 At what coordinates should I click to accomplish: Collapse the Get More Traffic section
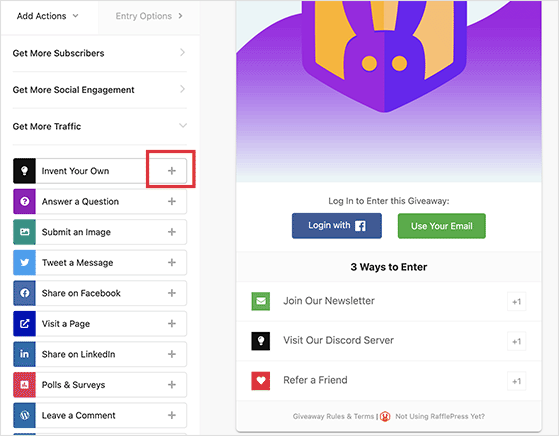(x=99, y=126)
